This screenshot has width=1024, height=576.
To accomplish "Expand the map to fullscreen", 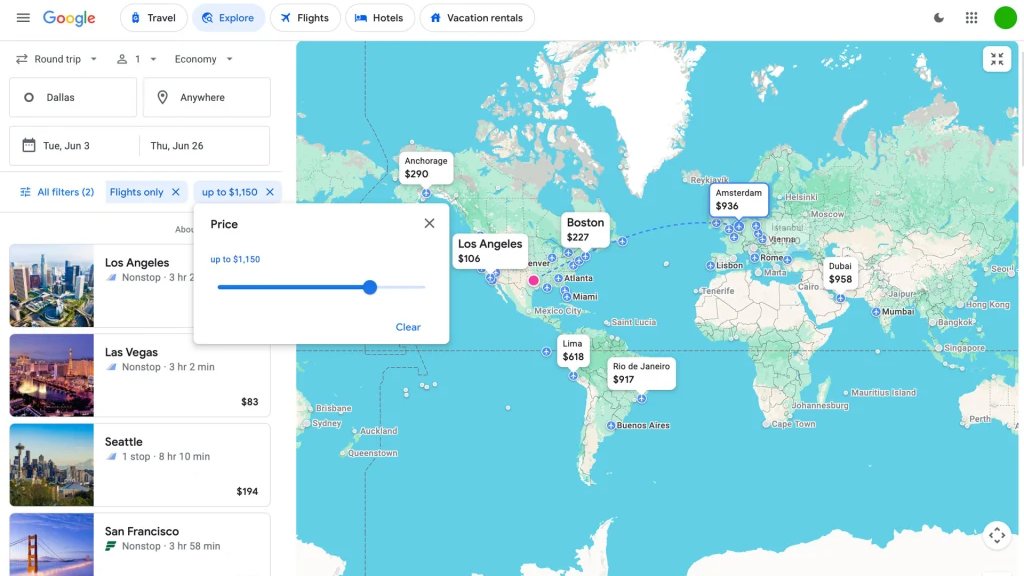I will pyautogui.click(x=996, y=58).
